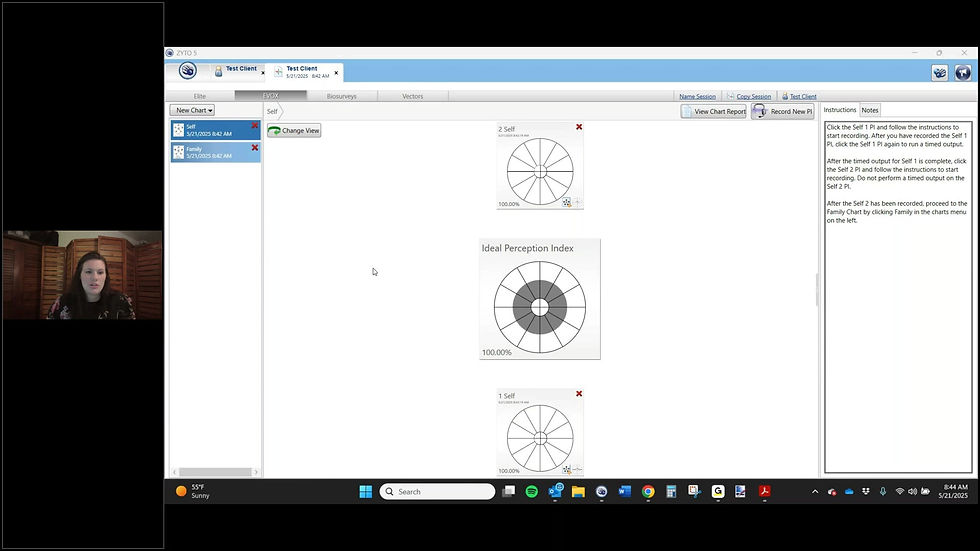Click the hand cradle icon at top right
The width and height of the screenshot is (980, 551).
tap(939, 72)
